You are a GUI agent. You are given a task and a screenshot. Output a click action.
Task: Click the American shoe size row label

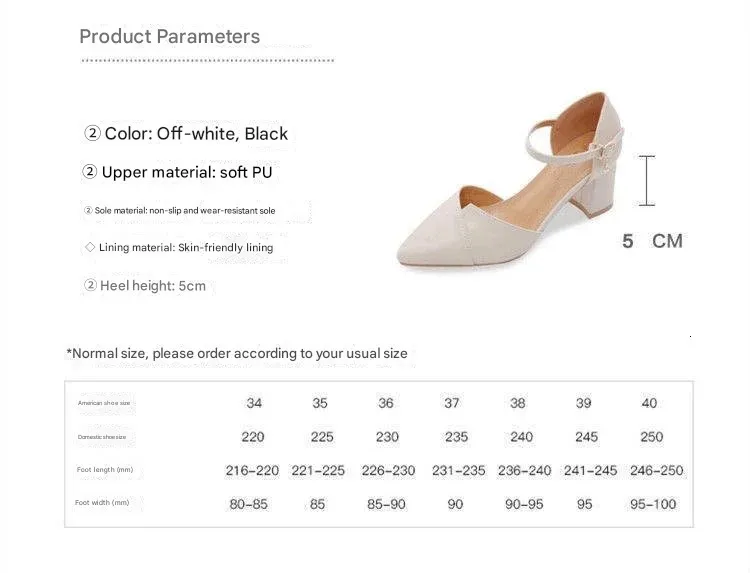pos(104,403)
